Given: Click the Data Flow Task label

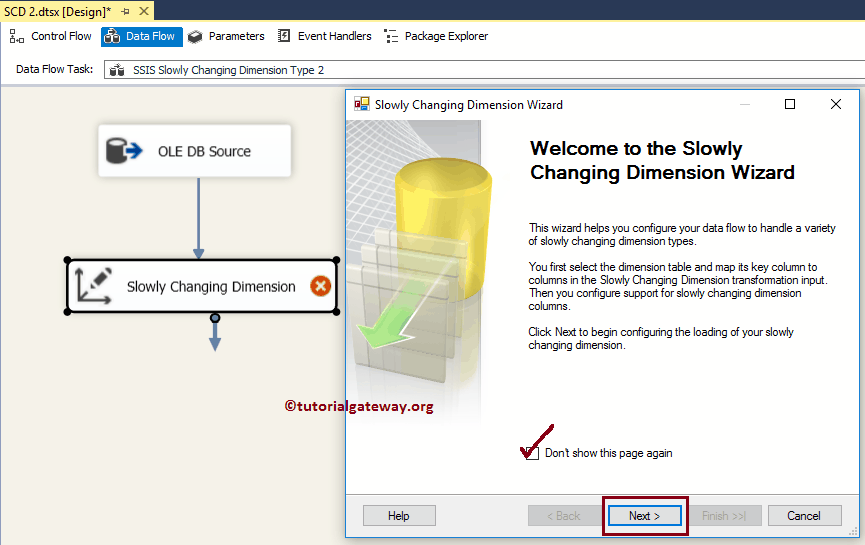Looking at the screenshot, I should click(x=55, y=70).
